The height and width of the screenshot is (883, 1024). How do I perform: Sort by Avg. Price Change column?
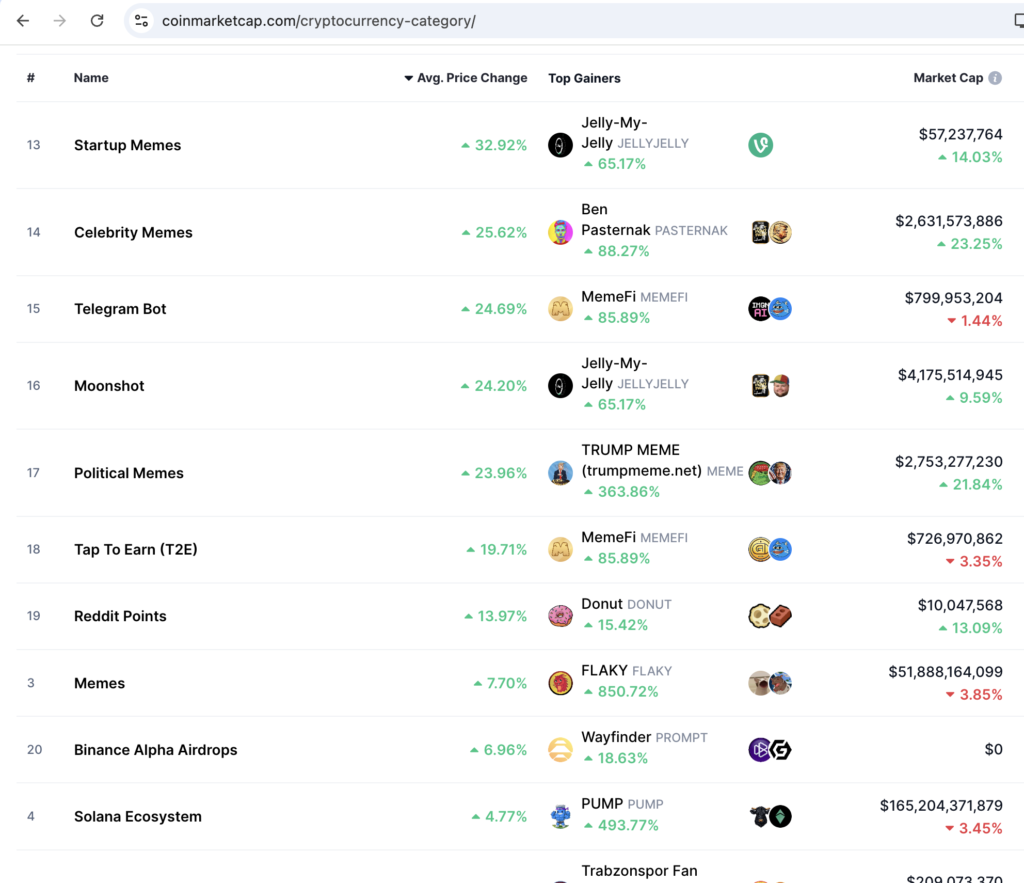tap(466, 78)
